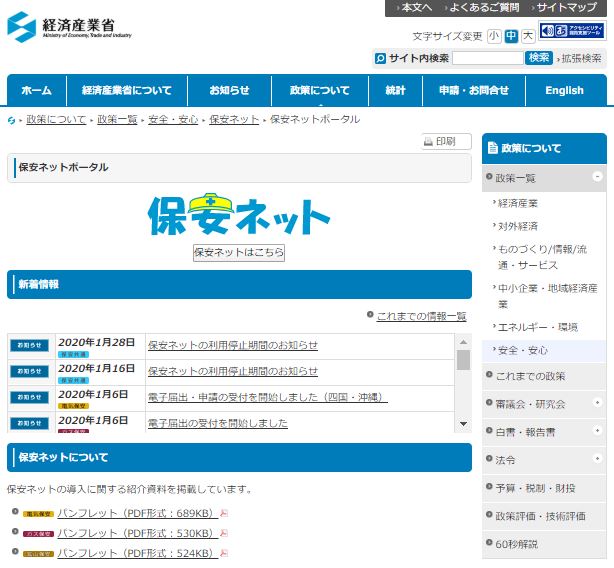Click the 印刷 print button
Viewport: 614px width, 568px height.
[x=446, y=141]
